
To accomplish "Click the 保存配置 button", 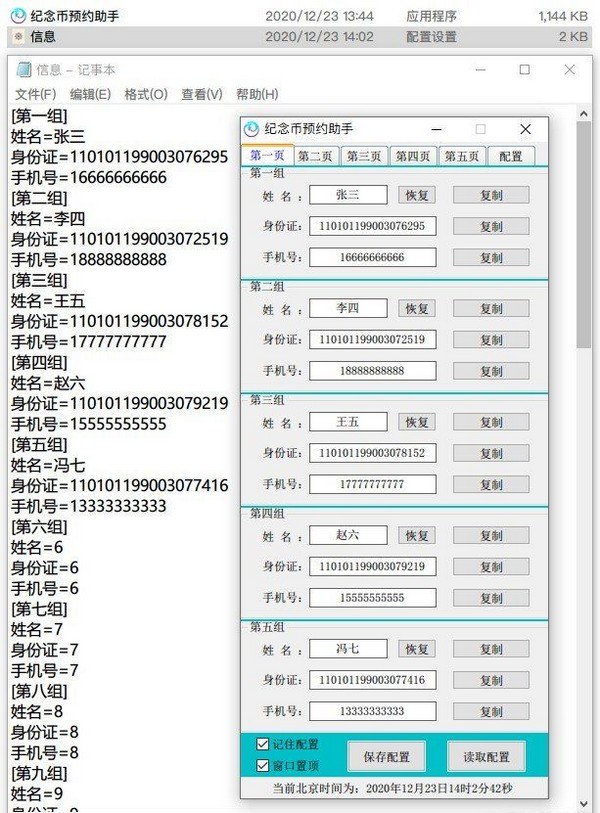I will [x=386, y=756].
